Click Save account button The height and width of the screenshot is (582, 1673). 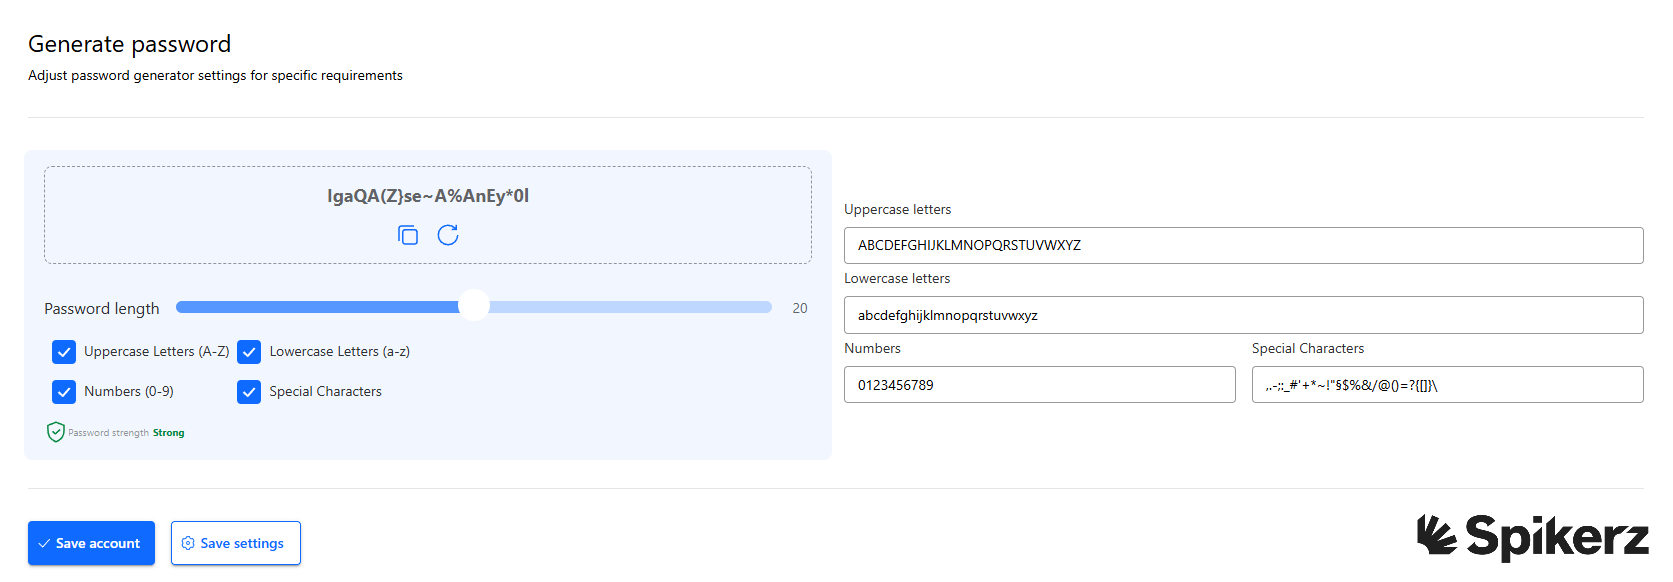91,543
